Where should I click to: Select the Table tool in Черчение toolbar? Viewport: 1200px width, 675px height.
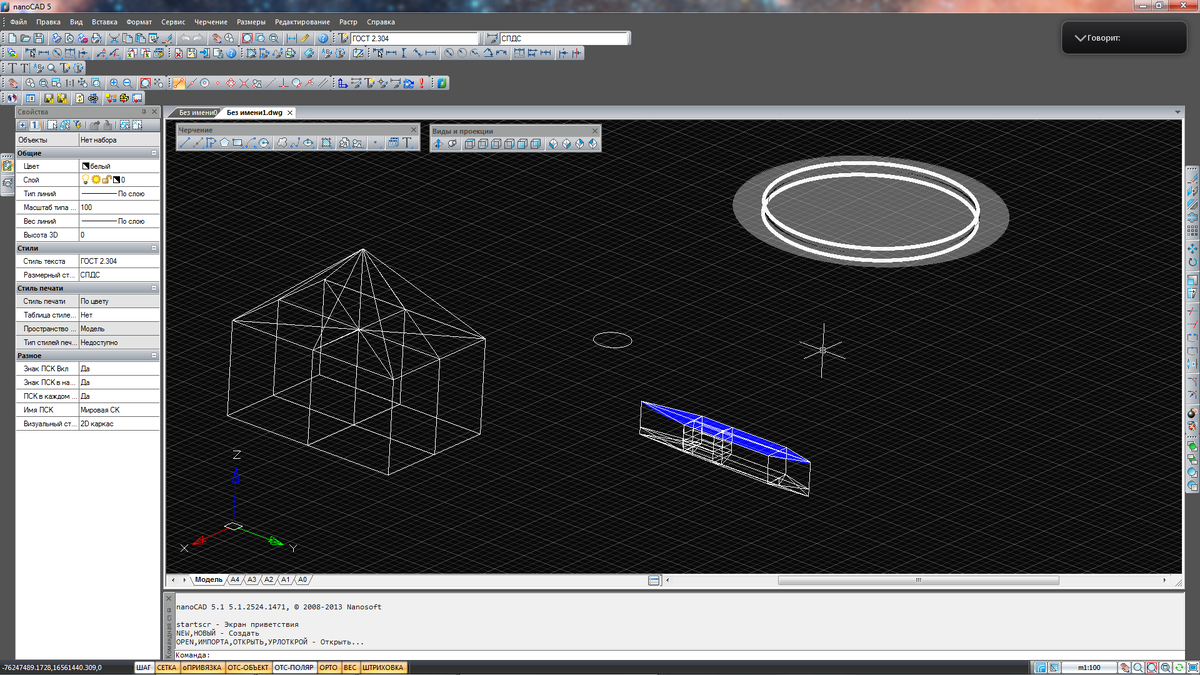tap(392, 143)
